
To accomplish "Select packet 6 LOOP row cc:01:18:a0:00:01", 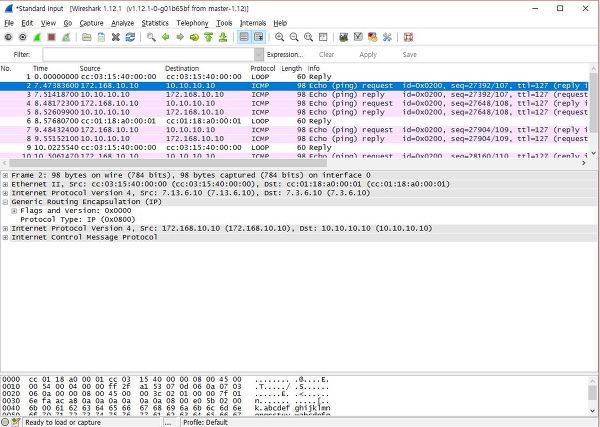I will tap(294, 121).
